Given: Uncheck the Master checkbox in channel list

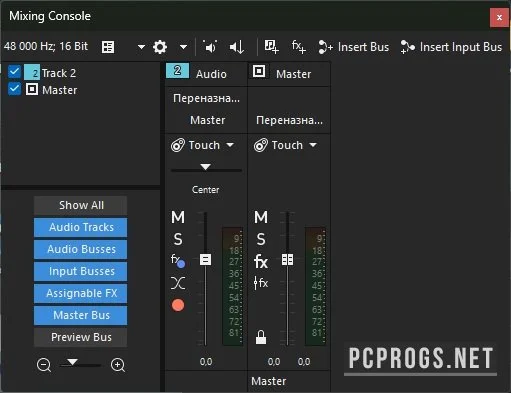Looking at the screenshot, I should pyautogui.click(x=14, y=89).
